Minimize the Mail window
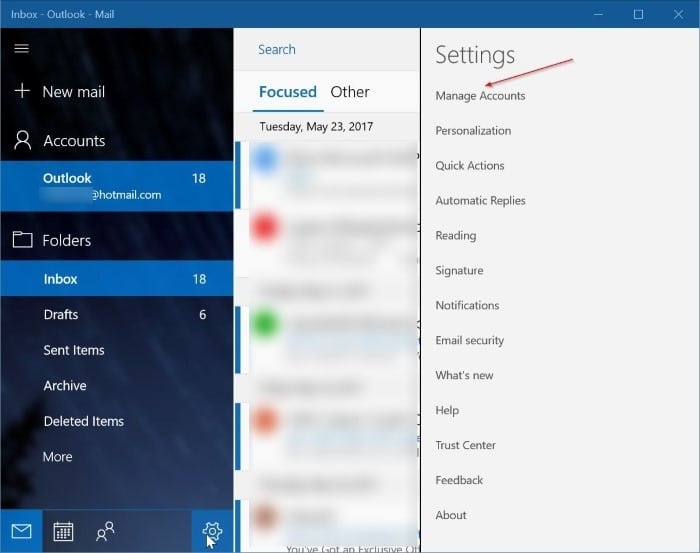 pos(598,14)
